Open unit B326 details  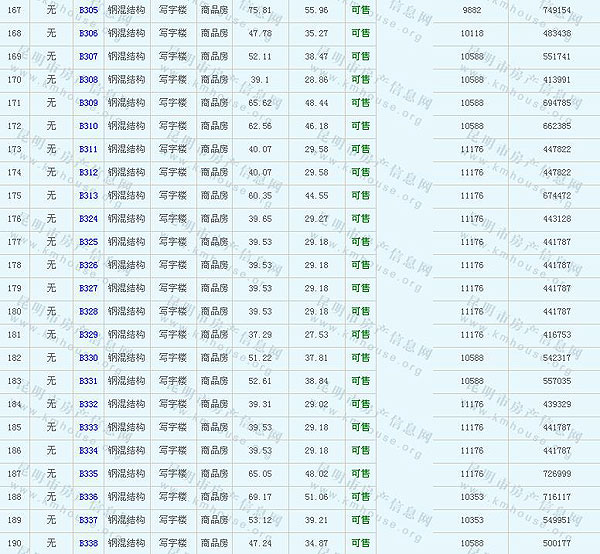tap(88, 265)
